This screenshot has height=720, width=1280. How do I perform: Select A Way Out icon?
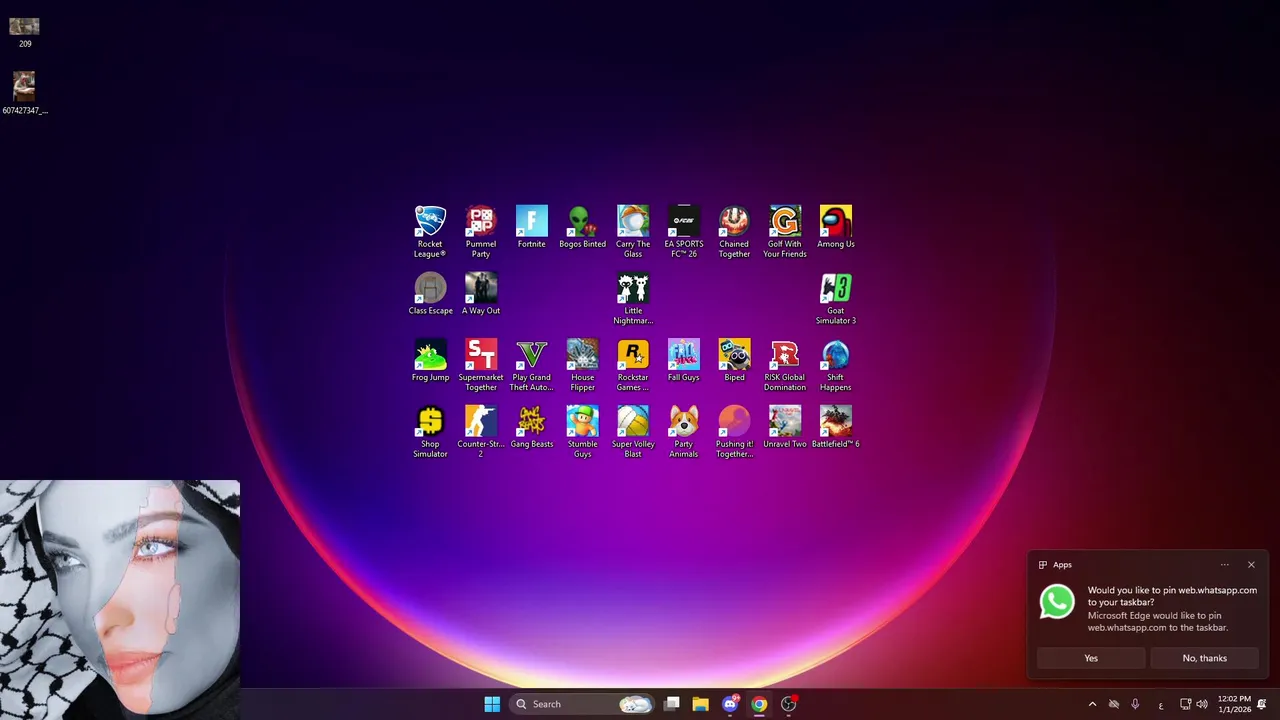(x=481, y=294)
